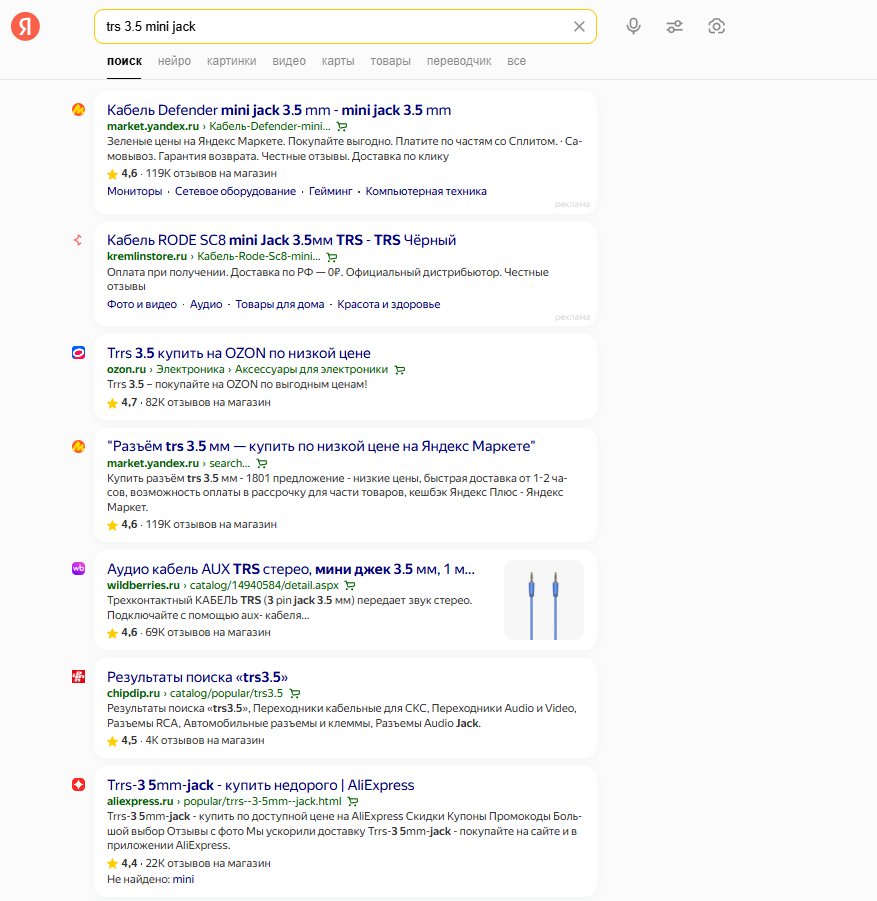This screenshot has width=877, height=901.
Task: Click the cart icon after market.yandex.ru search URL
Action: coord(262,464)
